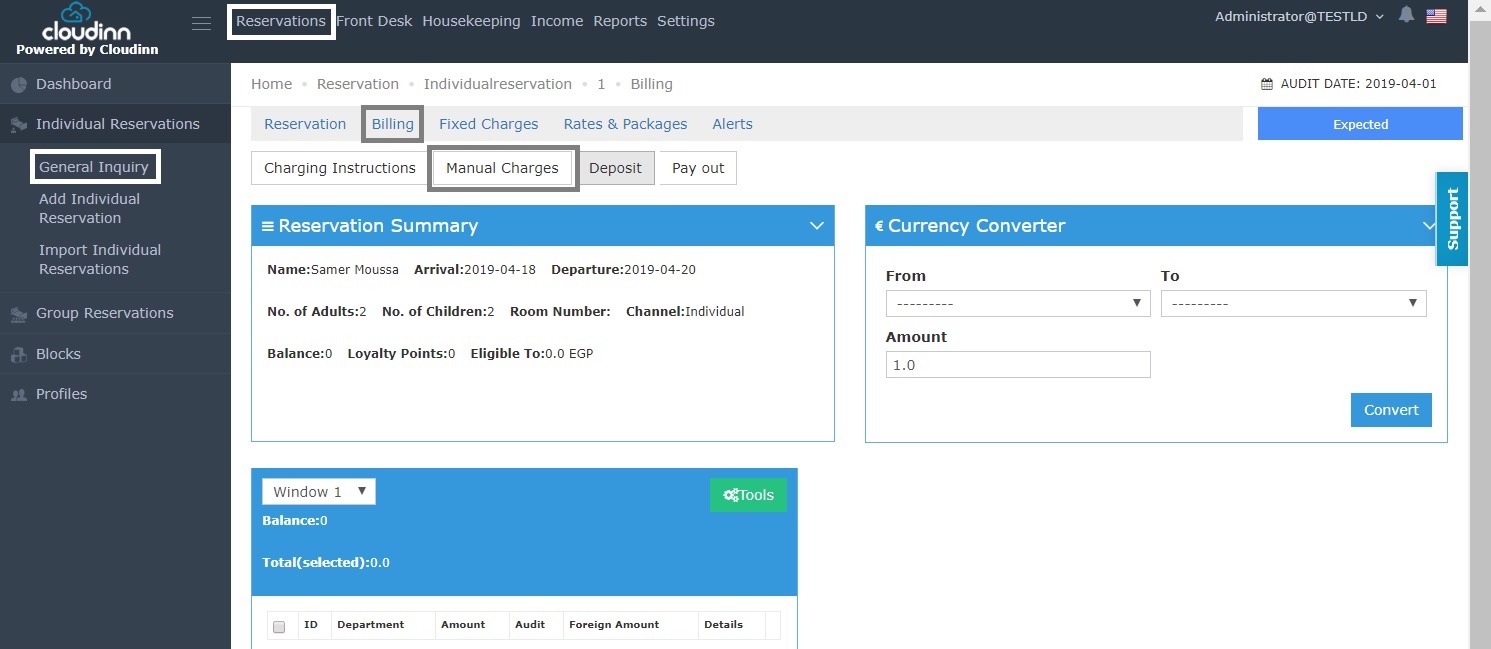Open the Reports menu
Viewport: 1491px width, 649px height.
620,21
